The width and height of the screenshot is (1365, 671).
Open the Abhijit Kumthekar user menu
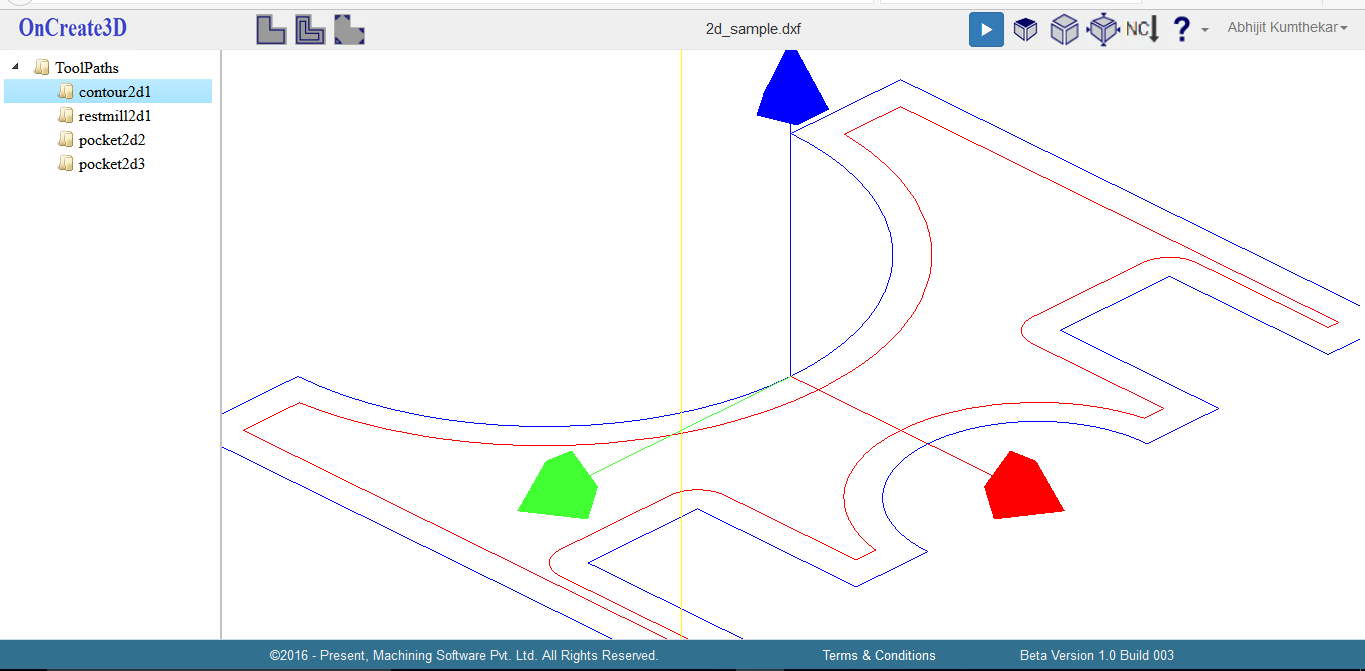click(1287, 28)
